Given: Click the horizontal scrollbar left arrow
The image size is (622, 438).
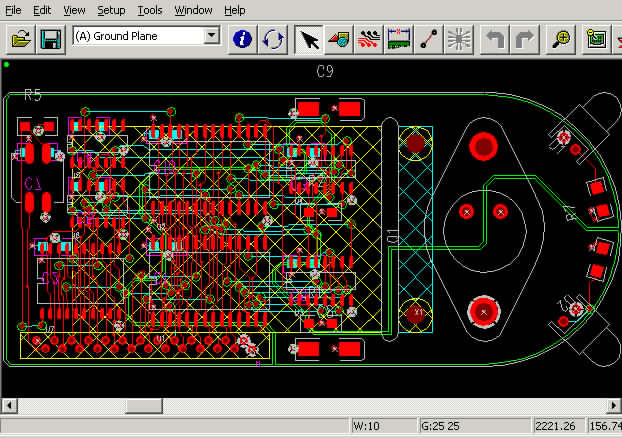Looking at the screenshot, I should (x=9, y=405).
